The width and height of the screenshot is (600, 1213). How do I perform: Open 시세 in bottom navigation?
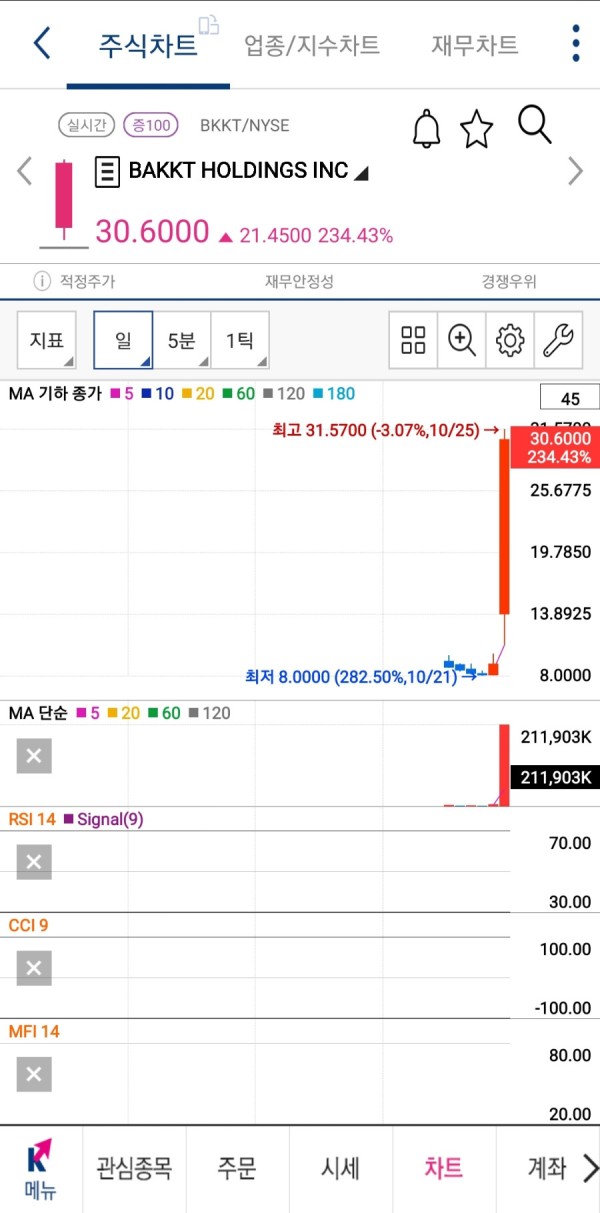(341, 1168)
